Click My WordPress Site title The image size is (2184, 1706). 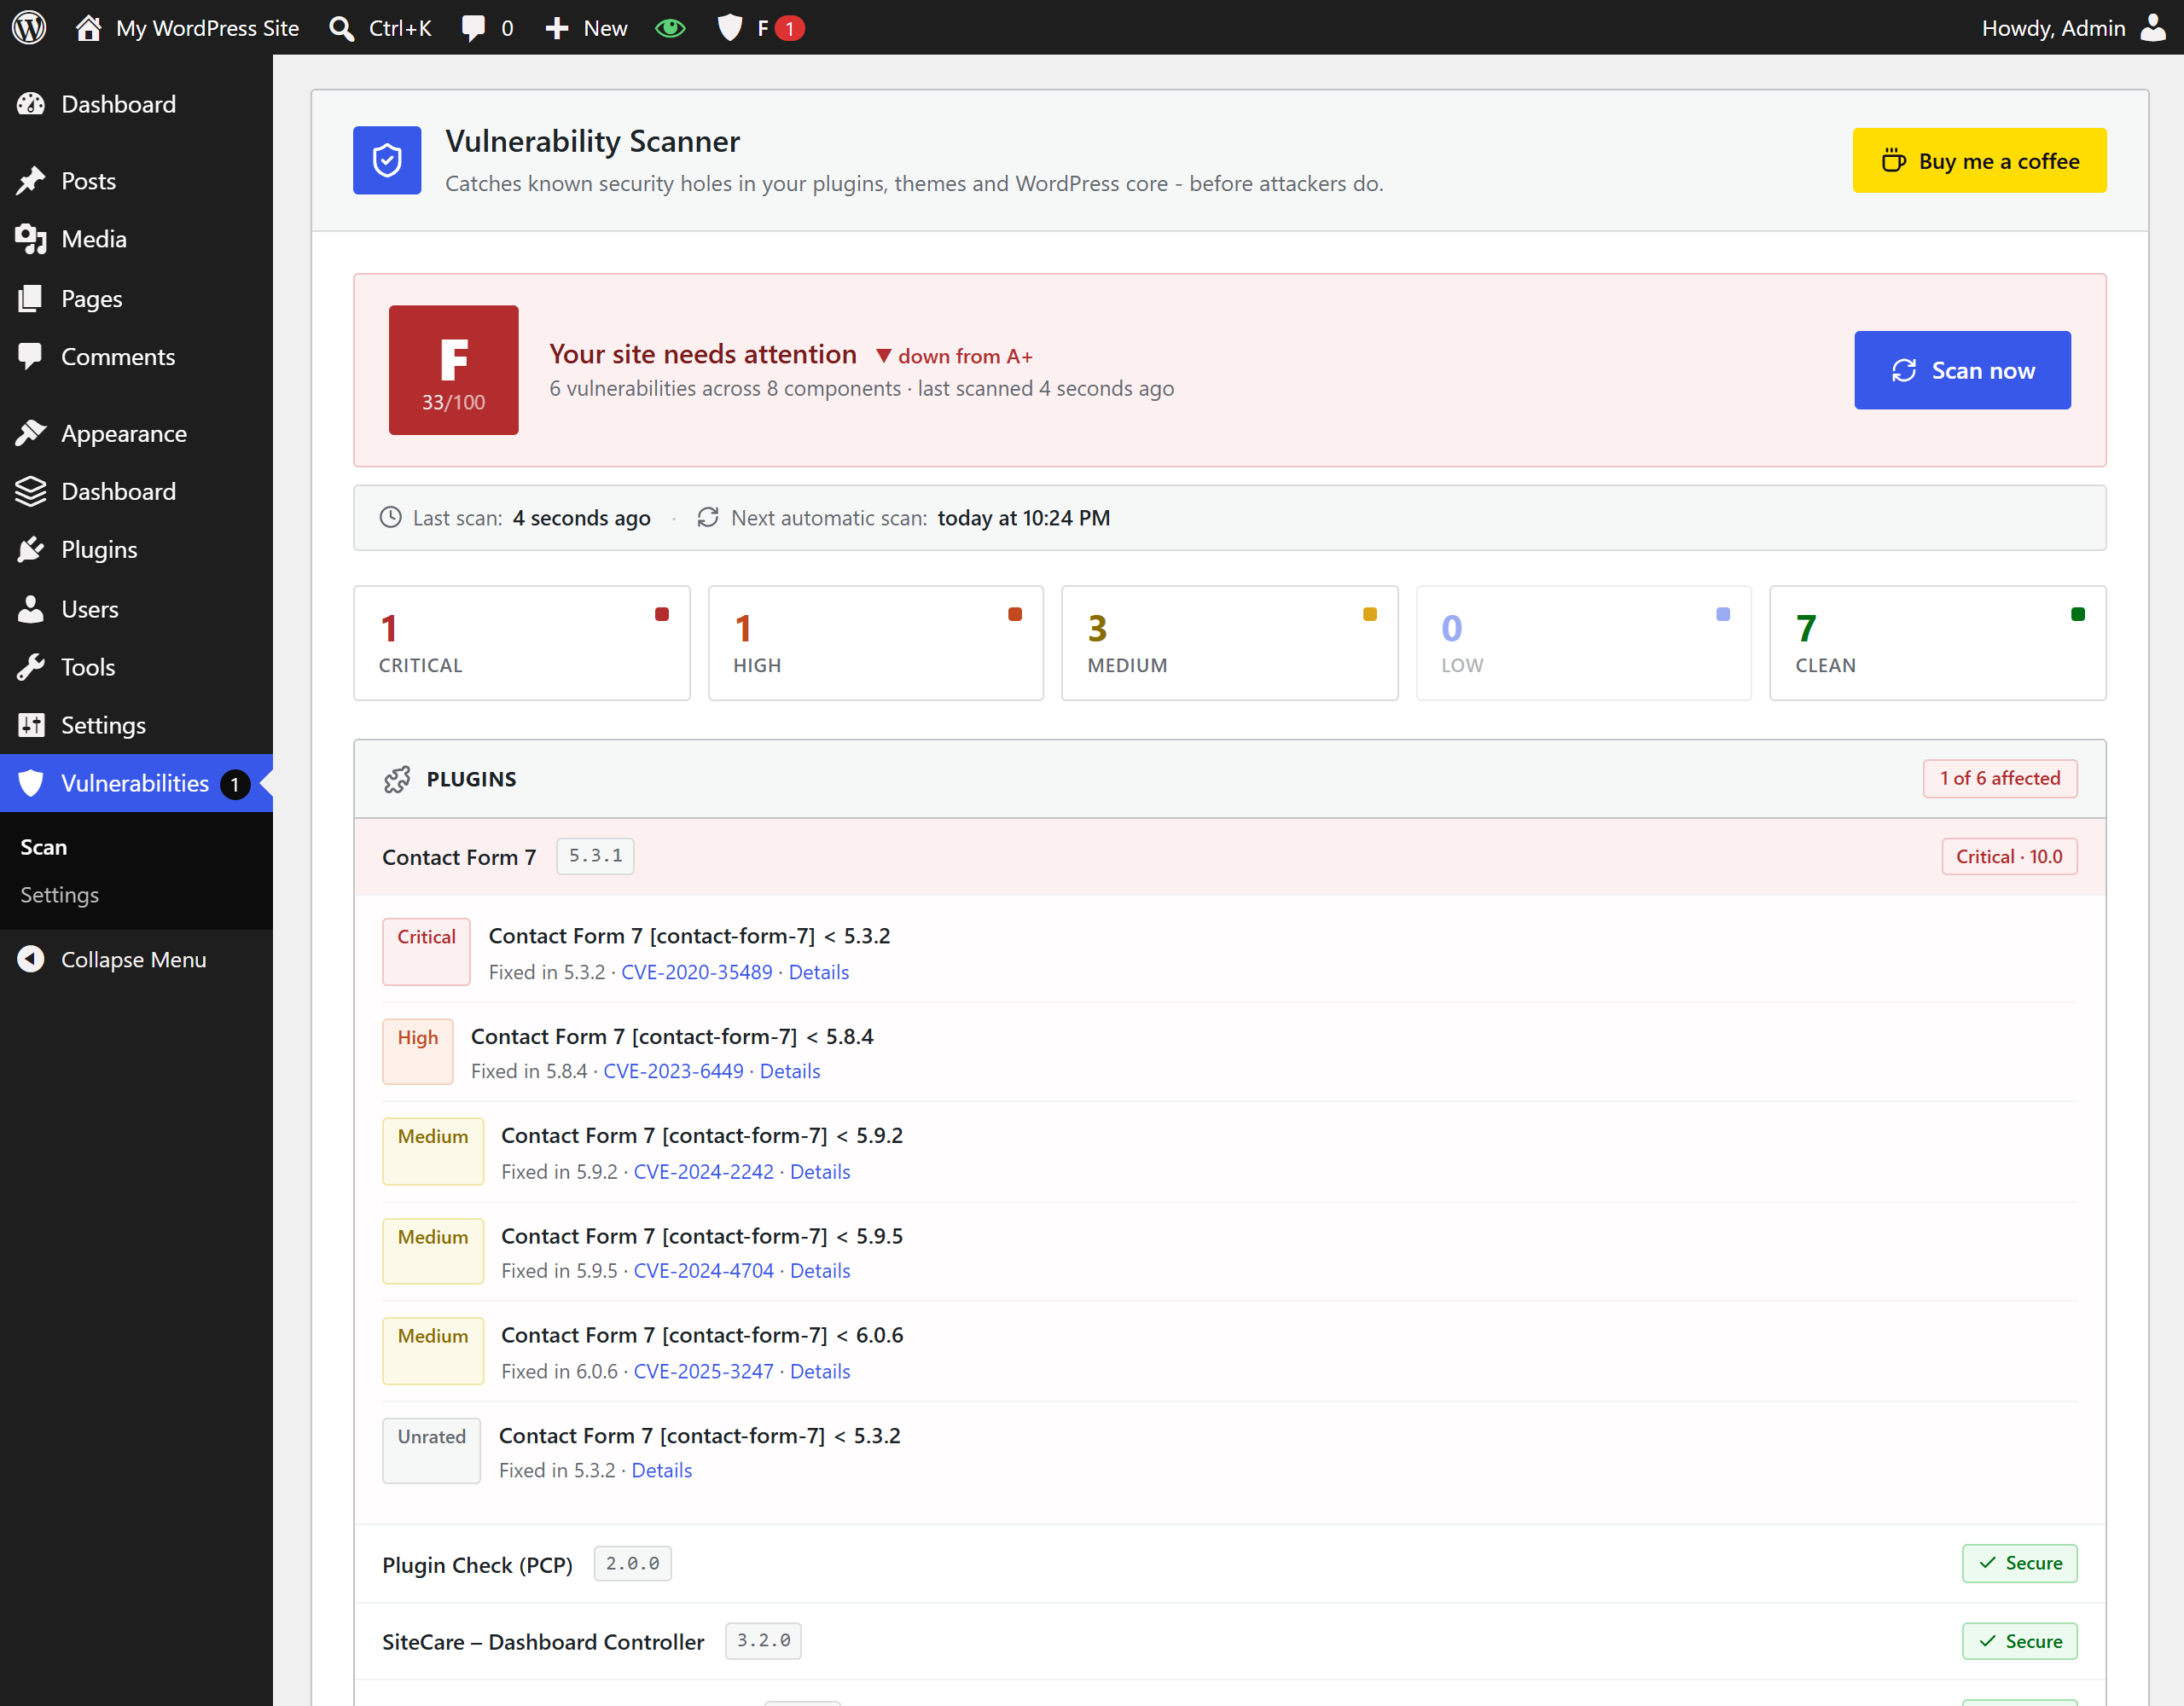tap(207, 28)
